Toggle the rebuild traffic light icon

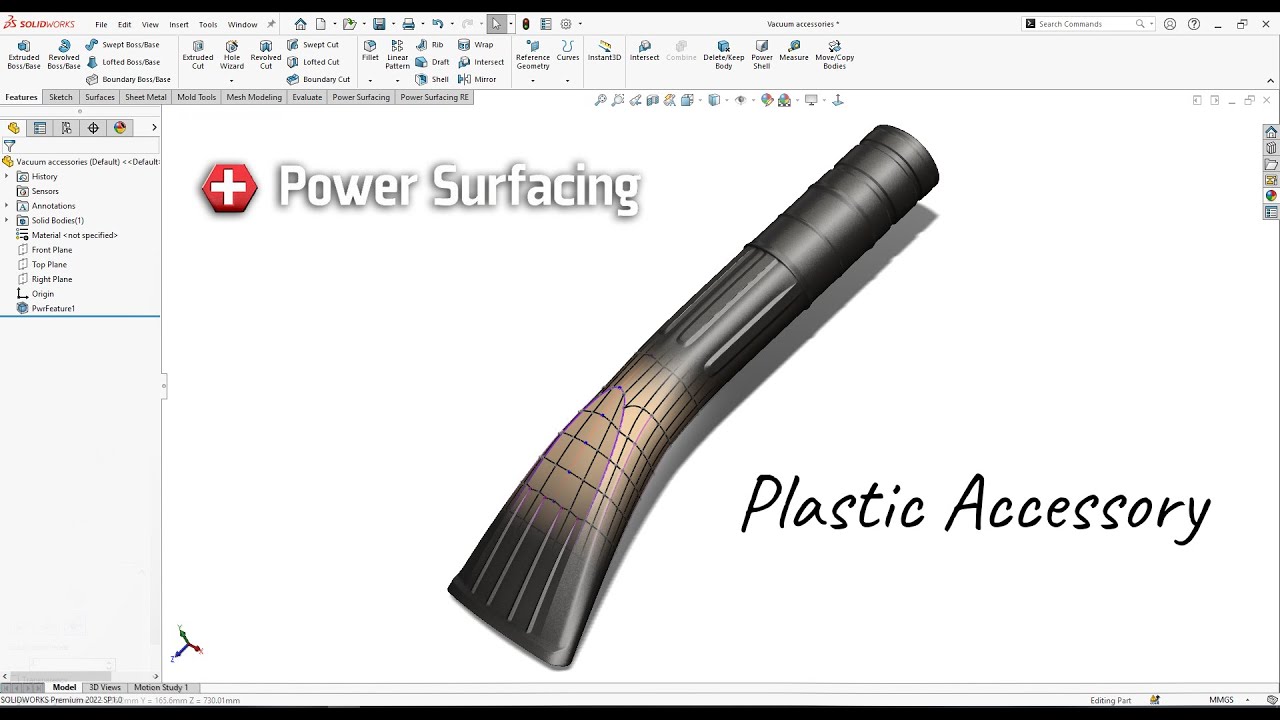(x=526, y=24)
